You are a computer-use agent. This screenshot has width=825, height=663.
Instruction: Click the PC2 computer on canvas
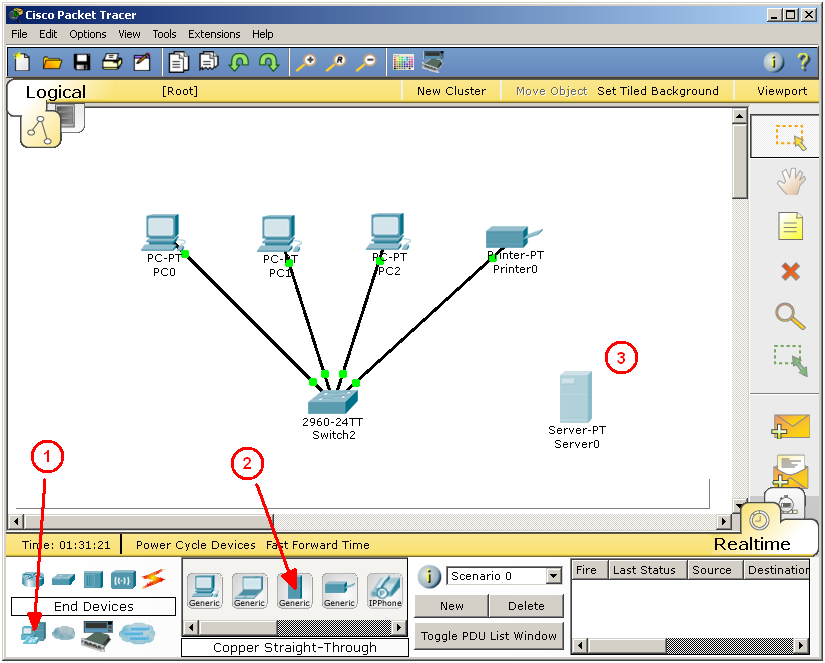click(388, 232)
